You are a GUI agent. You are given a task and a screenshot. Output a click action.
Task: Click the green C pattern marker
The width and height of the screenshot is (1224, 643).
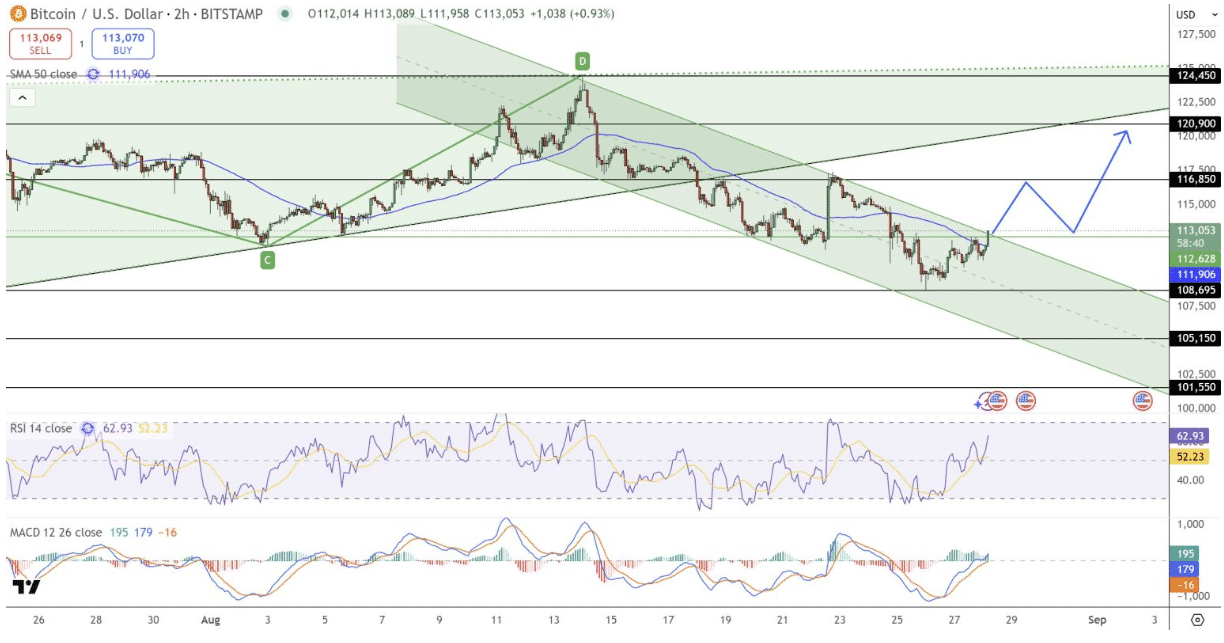pyautogui.click(x=267, y=260)
